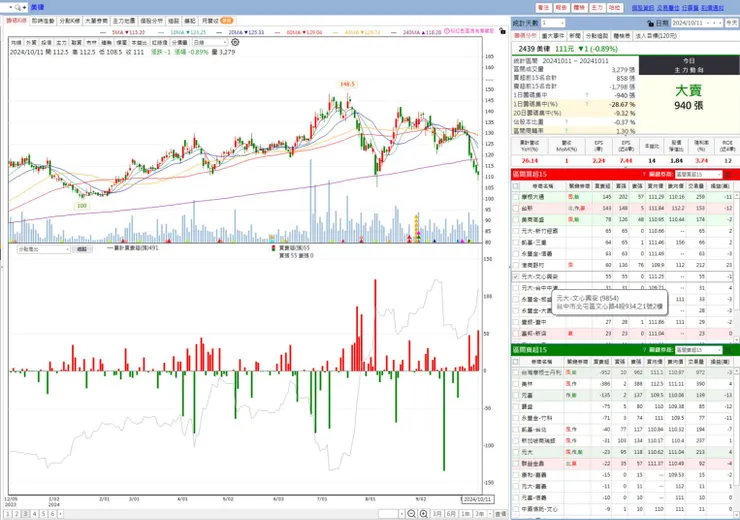Click the red 主力 button in top bar

click(x=597, y=8)
